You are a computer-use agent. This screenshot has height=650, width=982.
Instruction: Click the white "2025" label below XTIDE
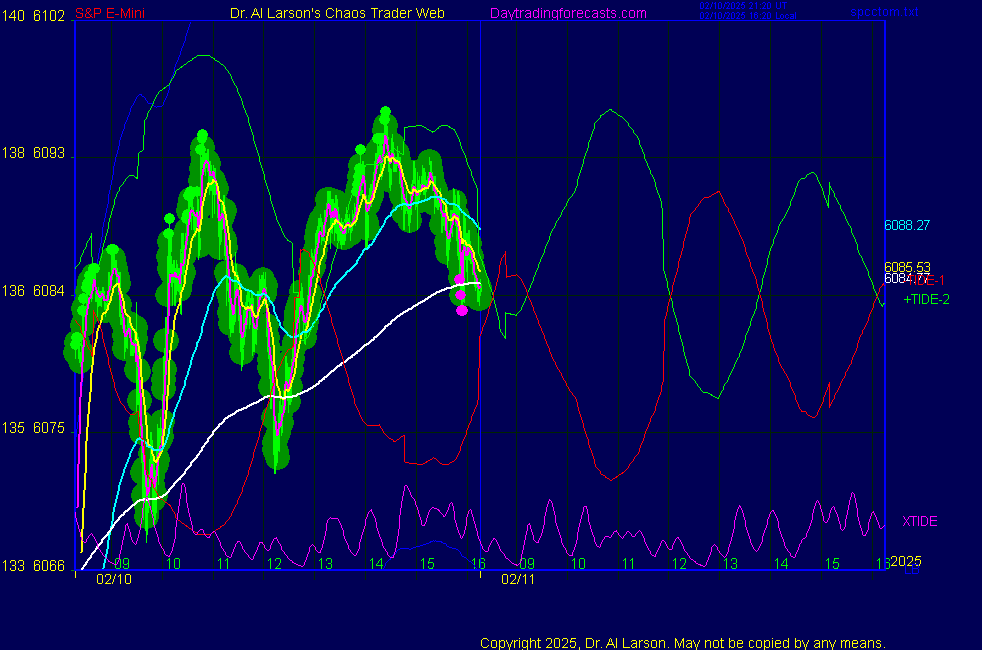coord(906,561)
